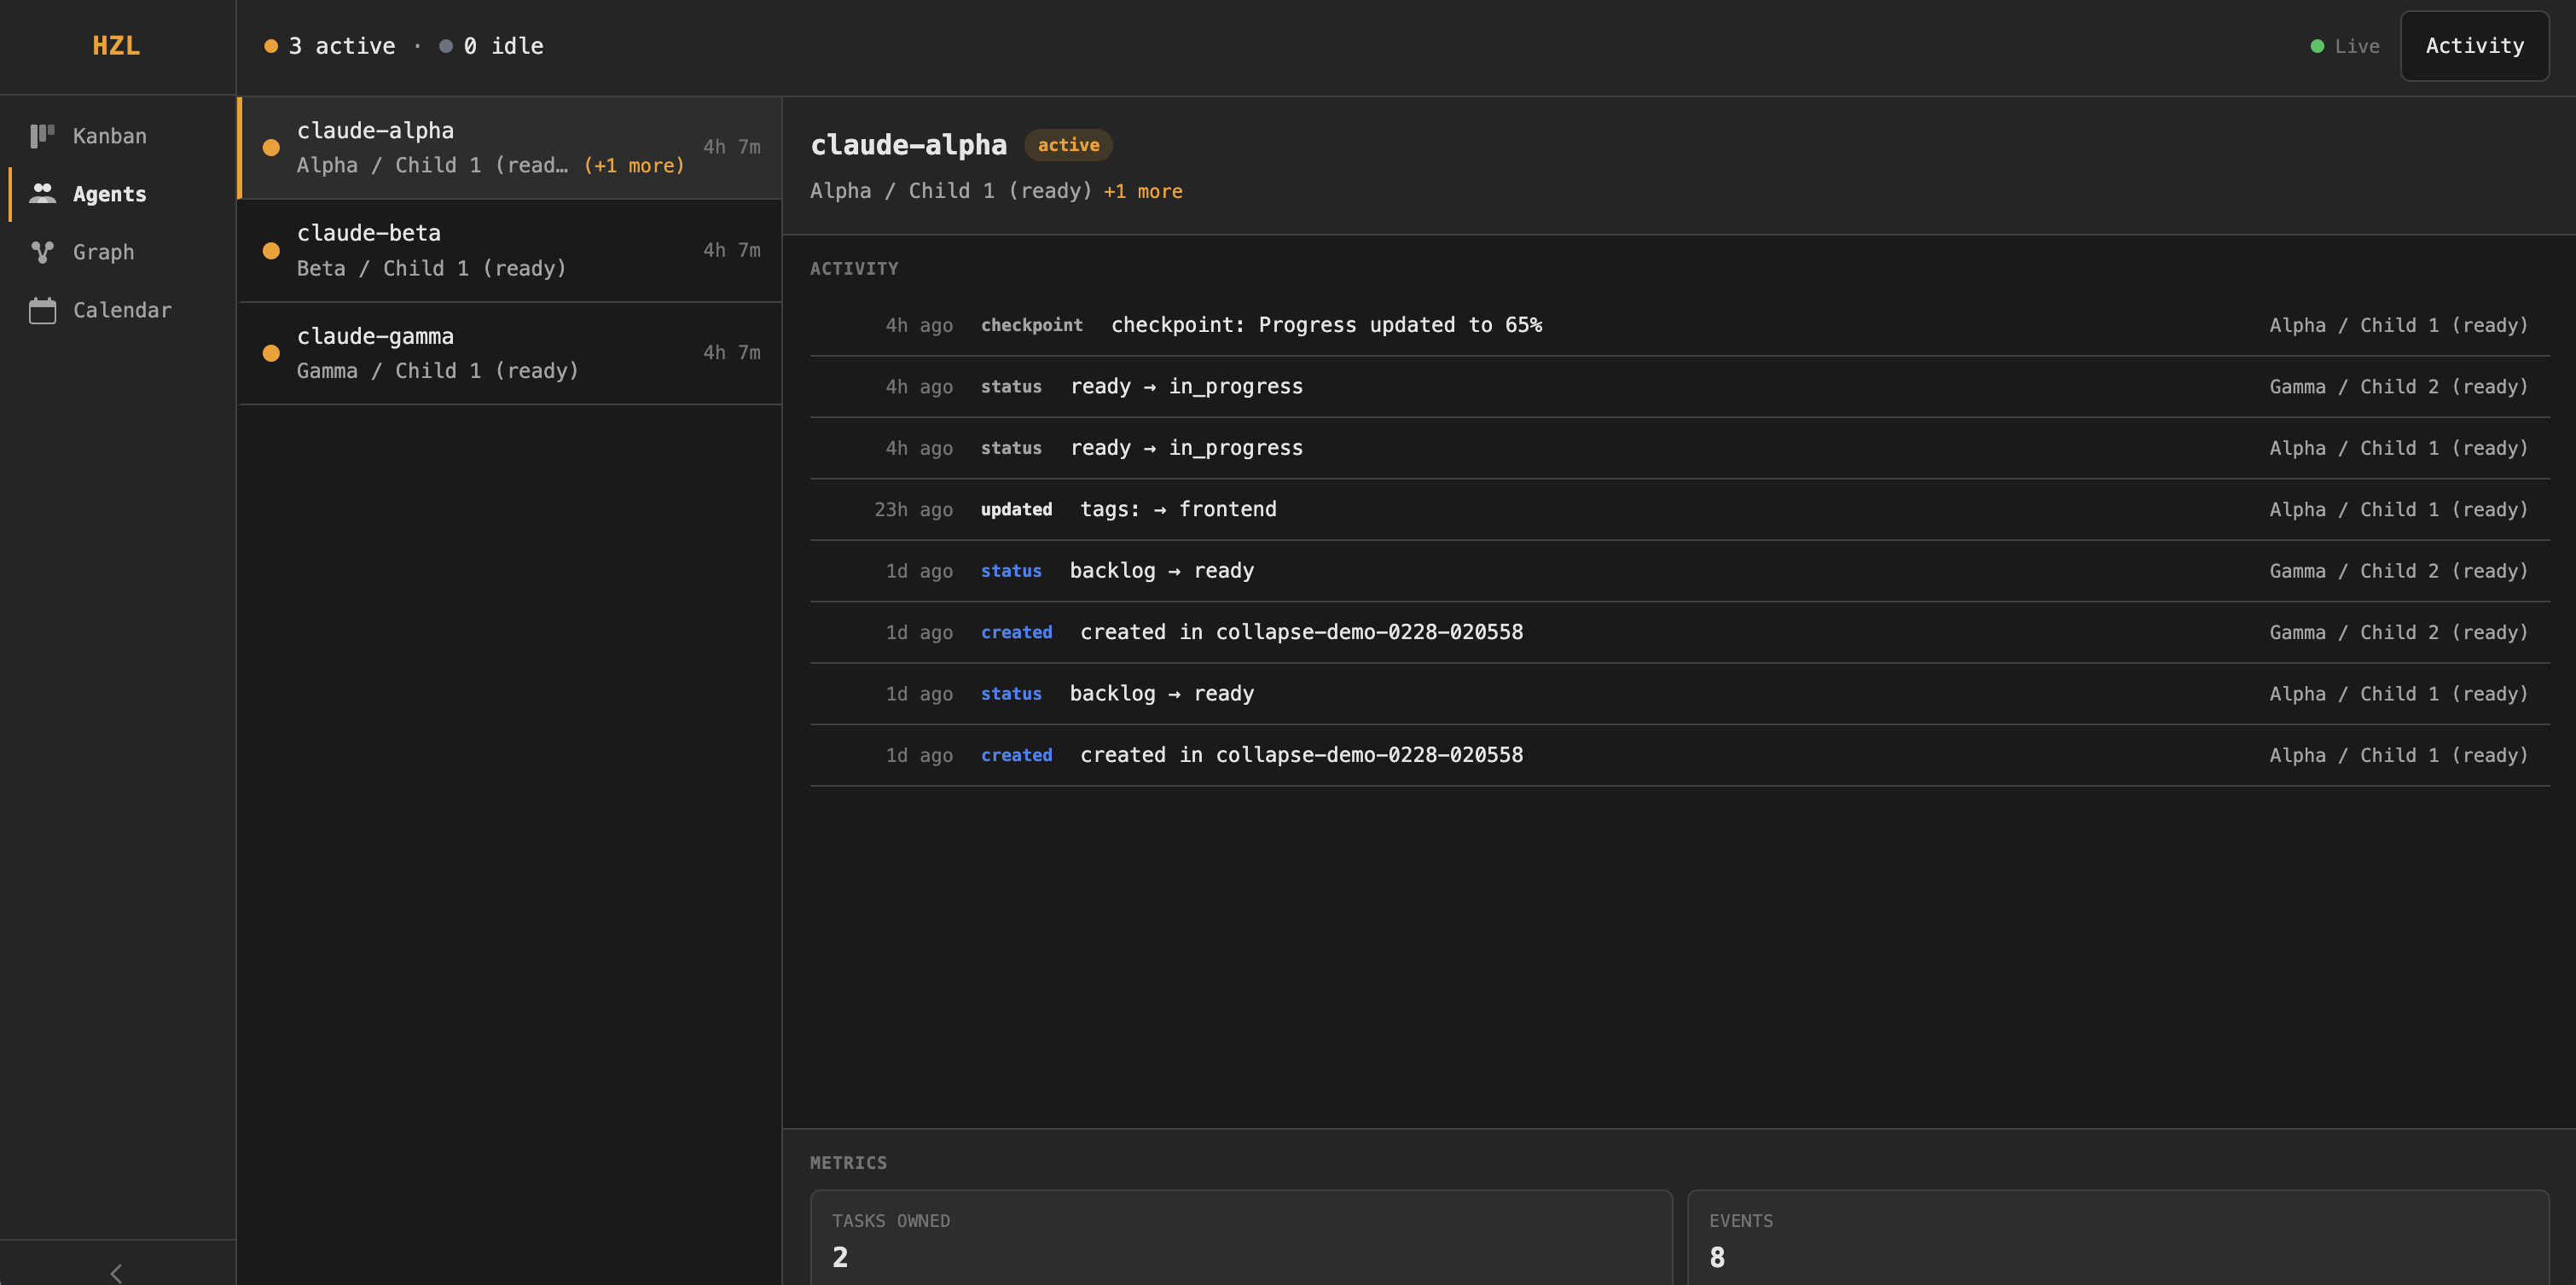Expand '+1 more' in claude-alpha header
This screenshot has width=2576, height=1285.
[1142, 191]
